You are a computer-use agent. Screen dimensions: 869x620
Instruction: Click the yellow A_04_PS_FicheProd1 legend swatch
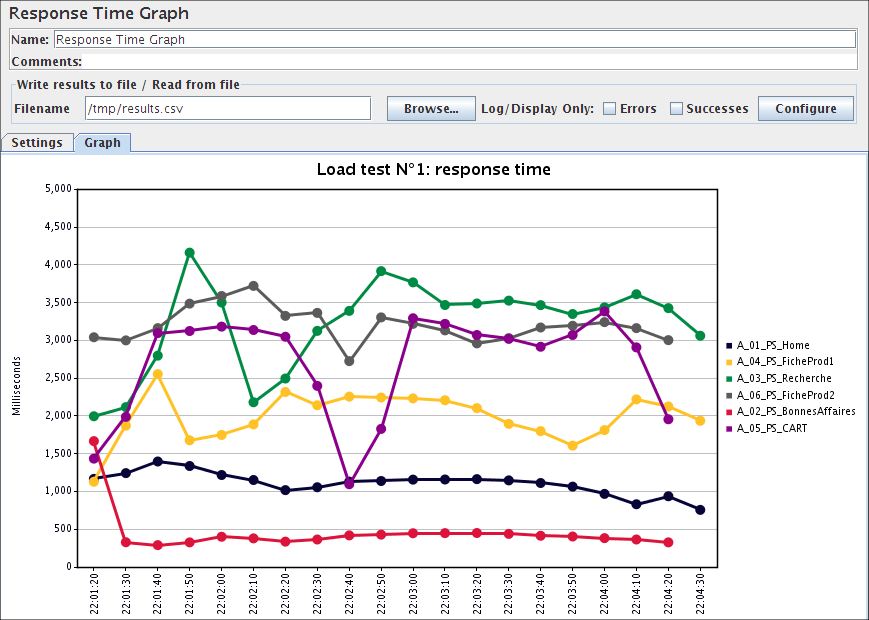(x=729, y=362)
